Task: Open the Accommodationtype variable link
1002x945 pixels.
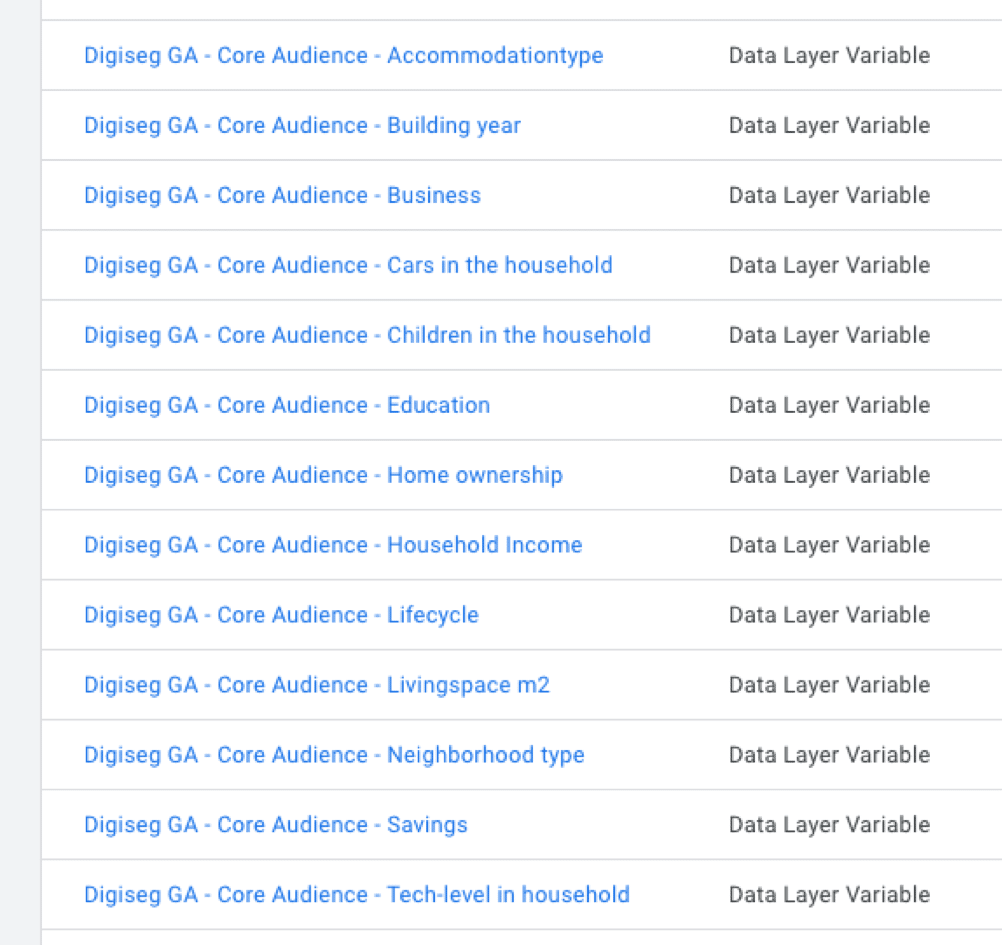Action: click(344, 56)
